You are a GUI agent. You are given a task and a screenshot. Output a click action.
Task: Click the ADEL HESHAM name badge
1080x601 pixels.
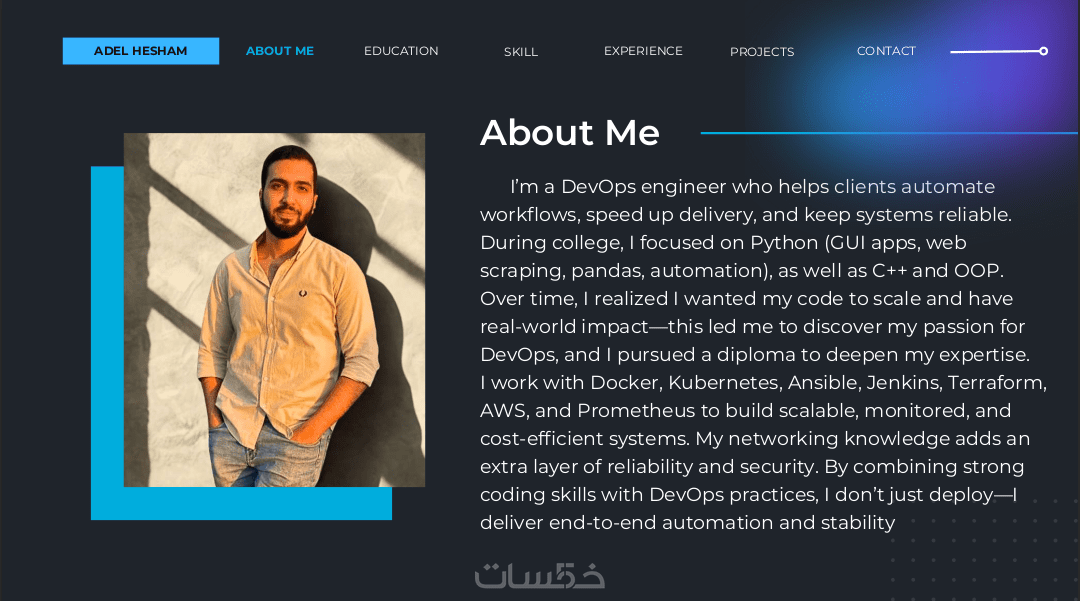[141, 51]
